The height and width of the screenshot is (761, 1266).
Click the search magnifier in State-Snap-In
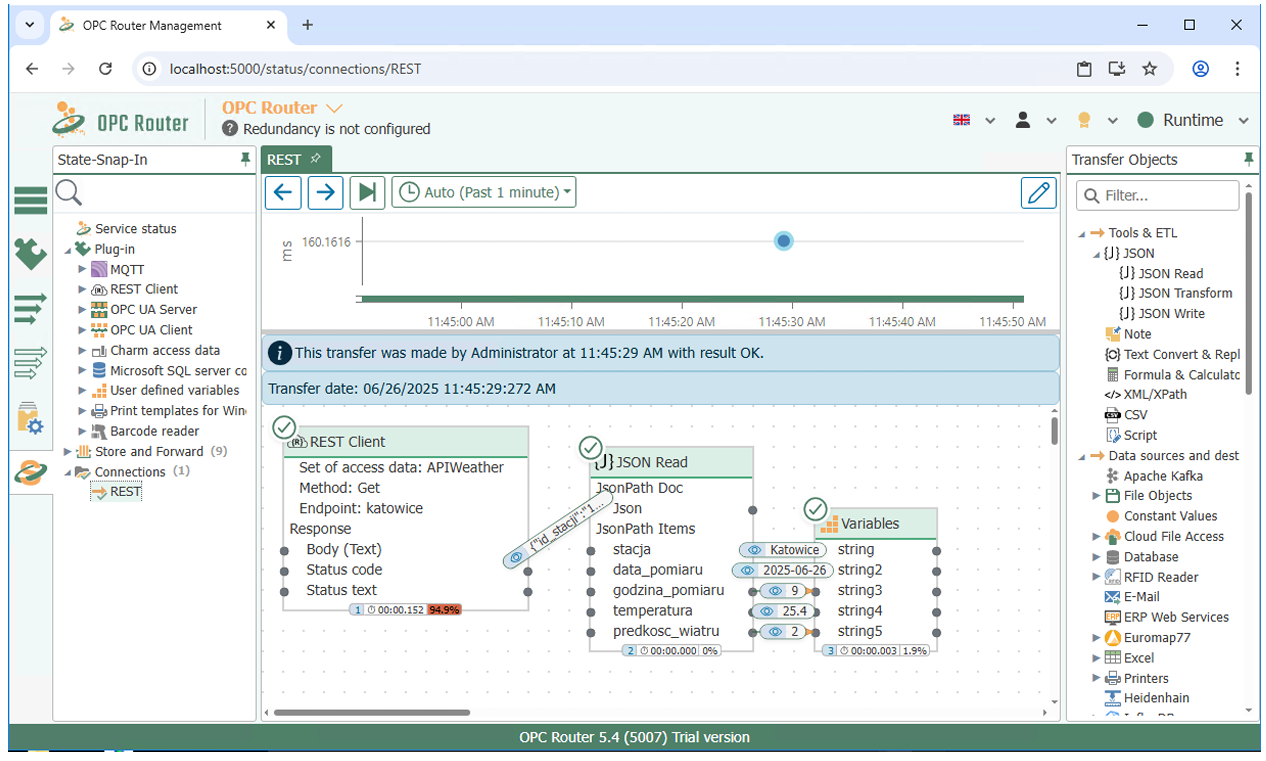[x=69, y=193]
